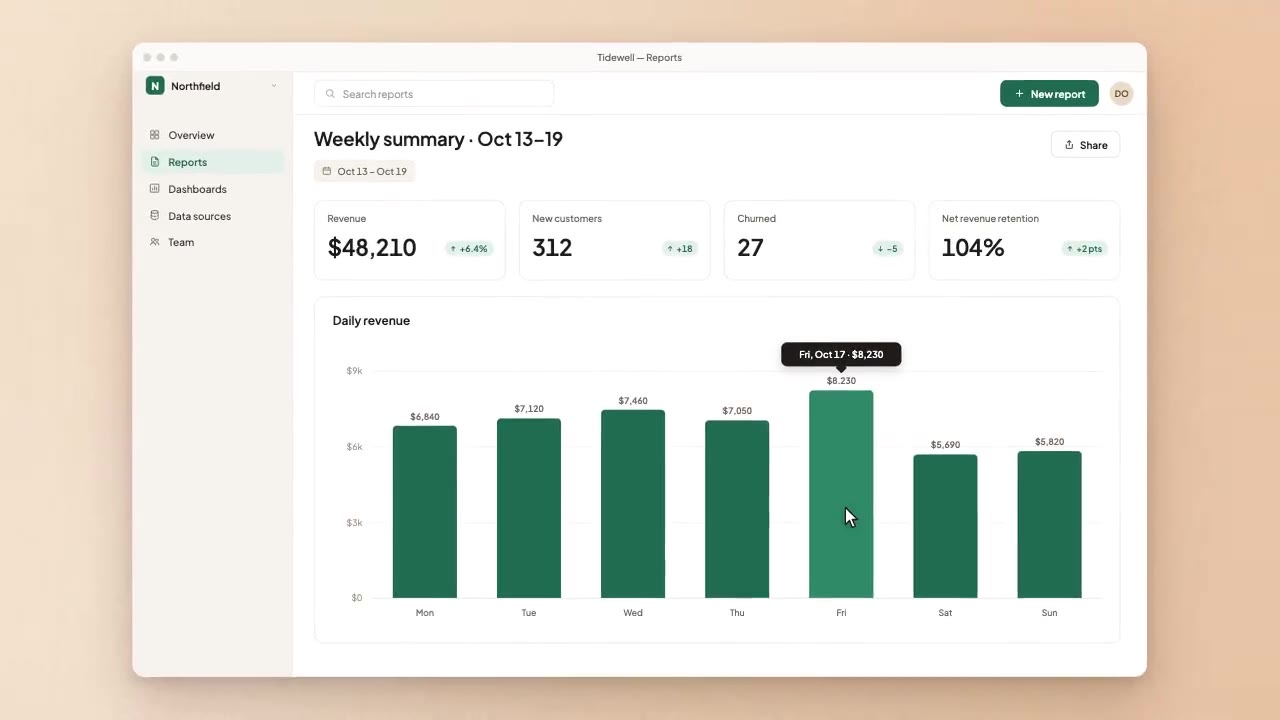
Task: Select the Monday revenue bar
Action: tap(425, 512)
